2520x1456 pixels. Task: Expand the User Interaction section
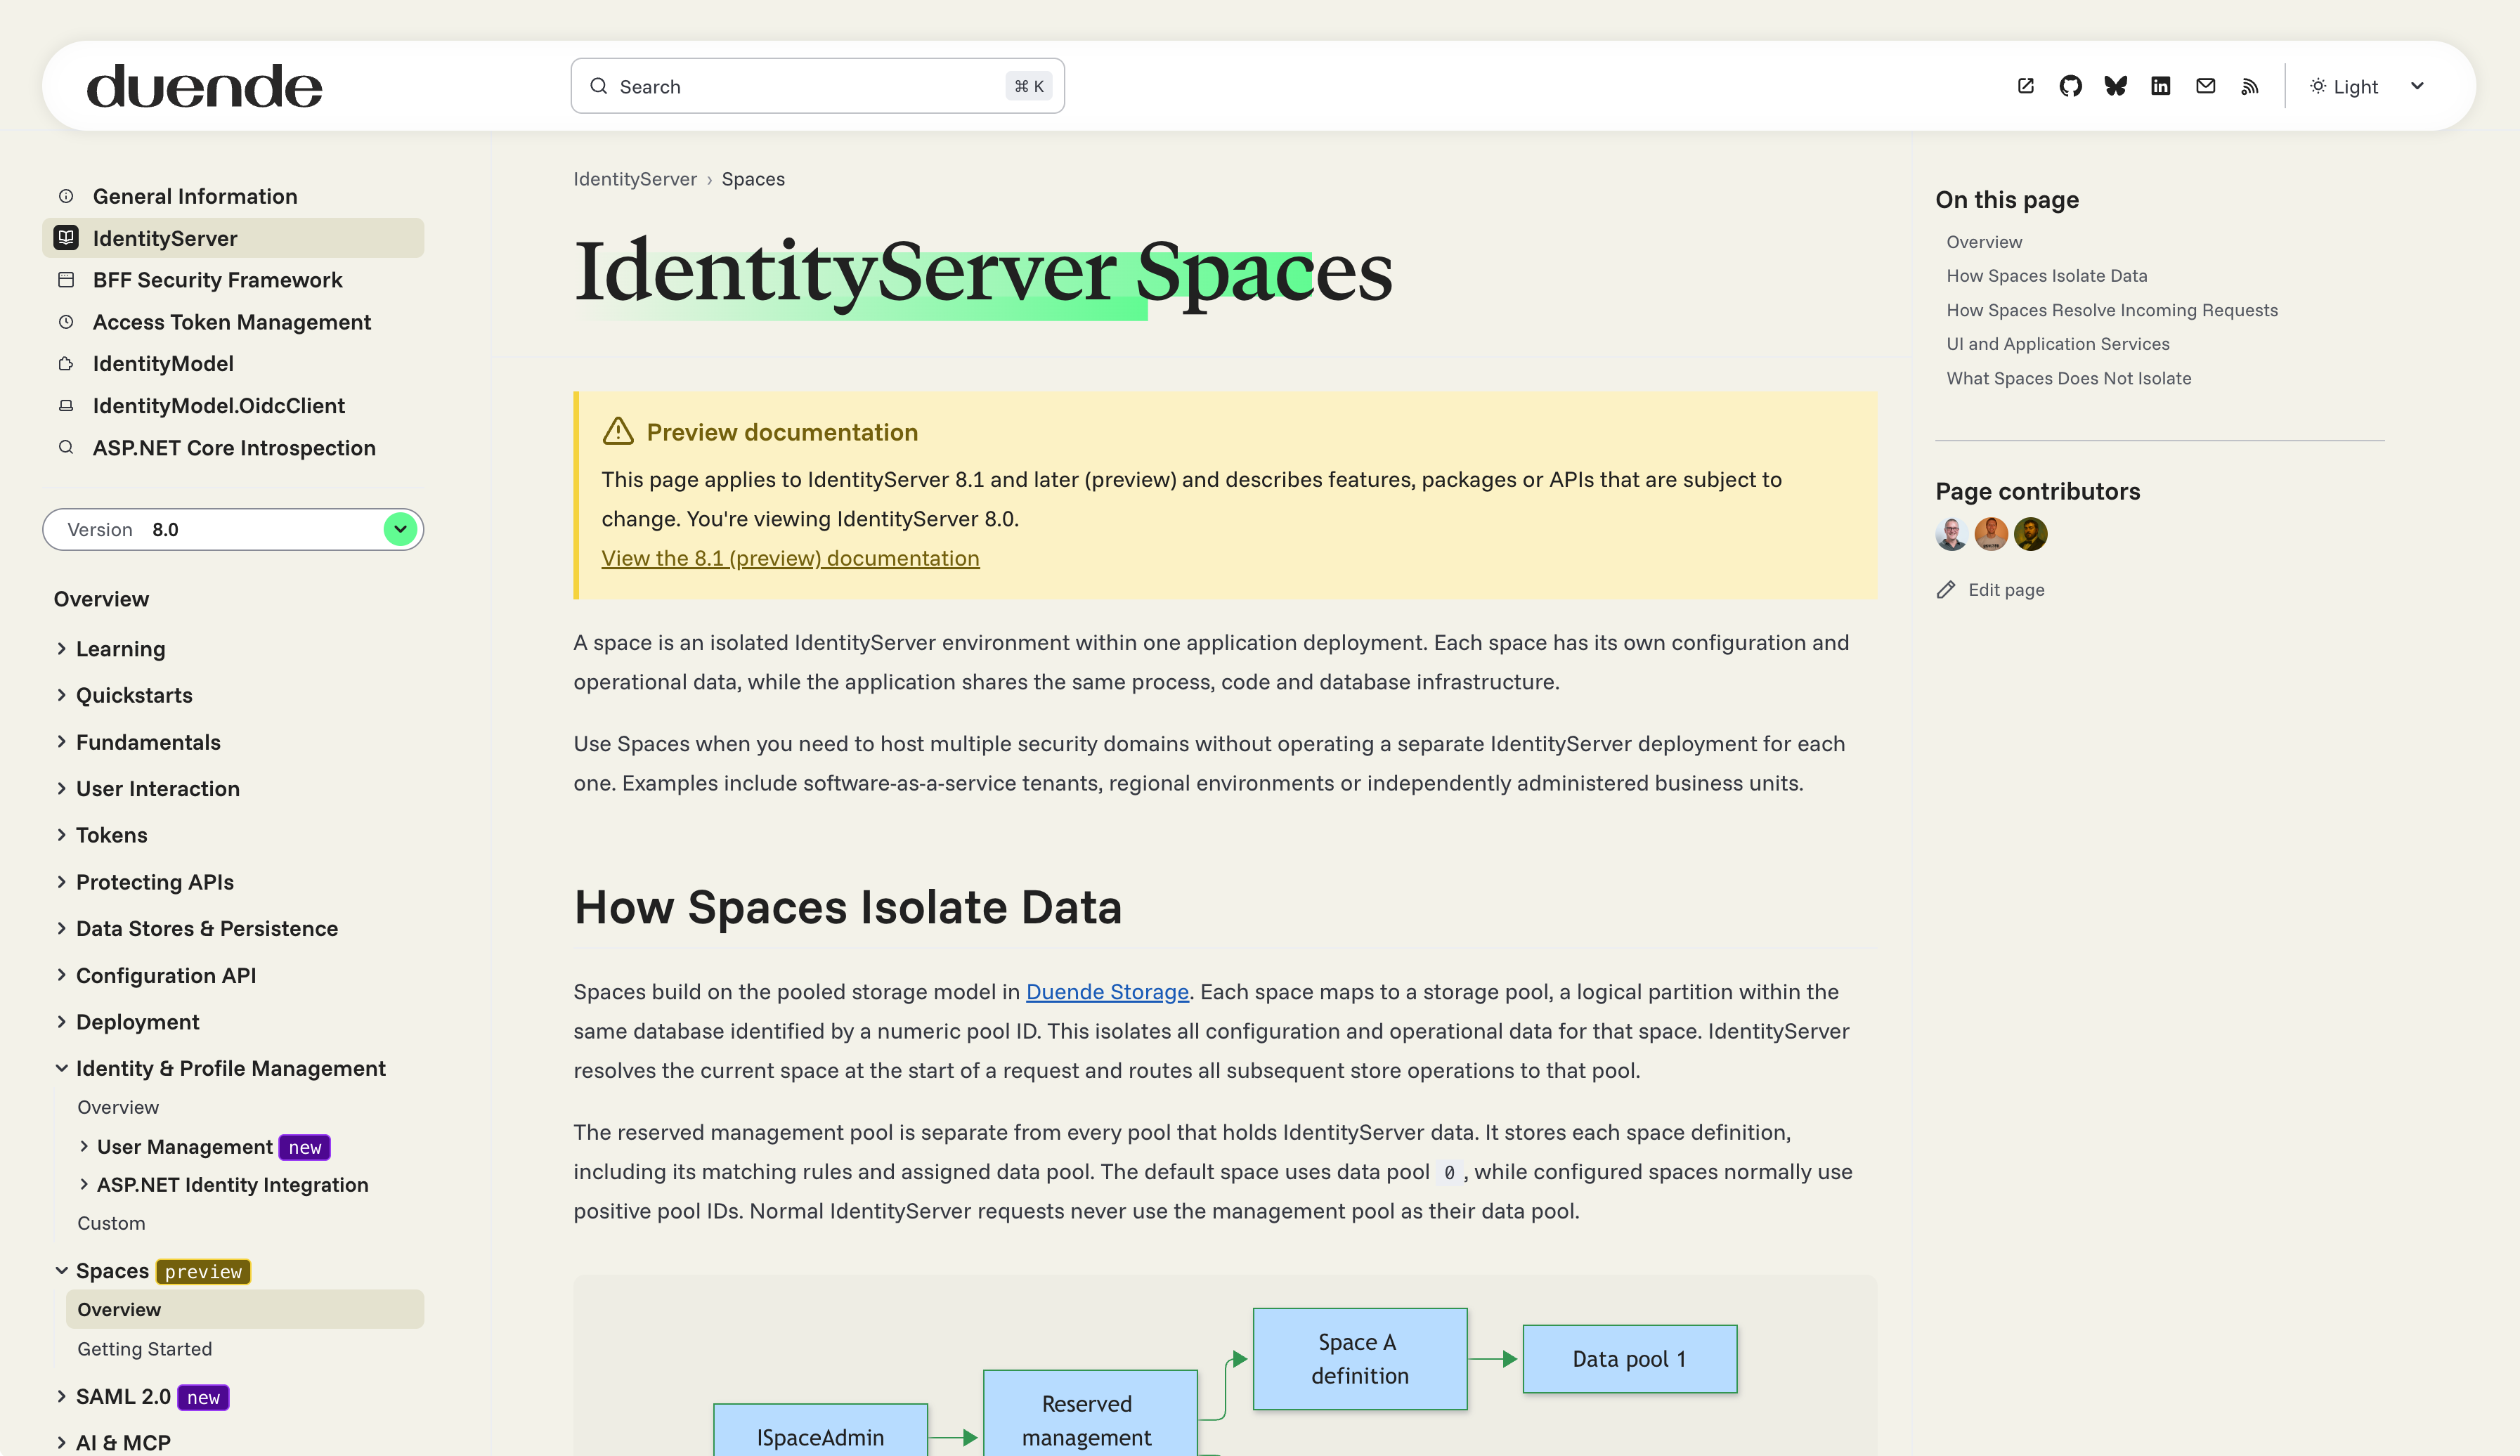click(62, 788)
